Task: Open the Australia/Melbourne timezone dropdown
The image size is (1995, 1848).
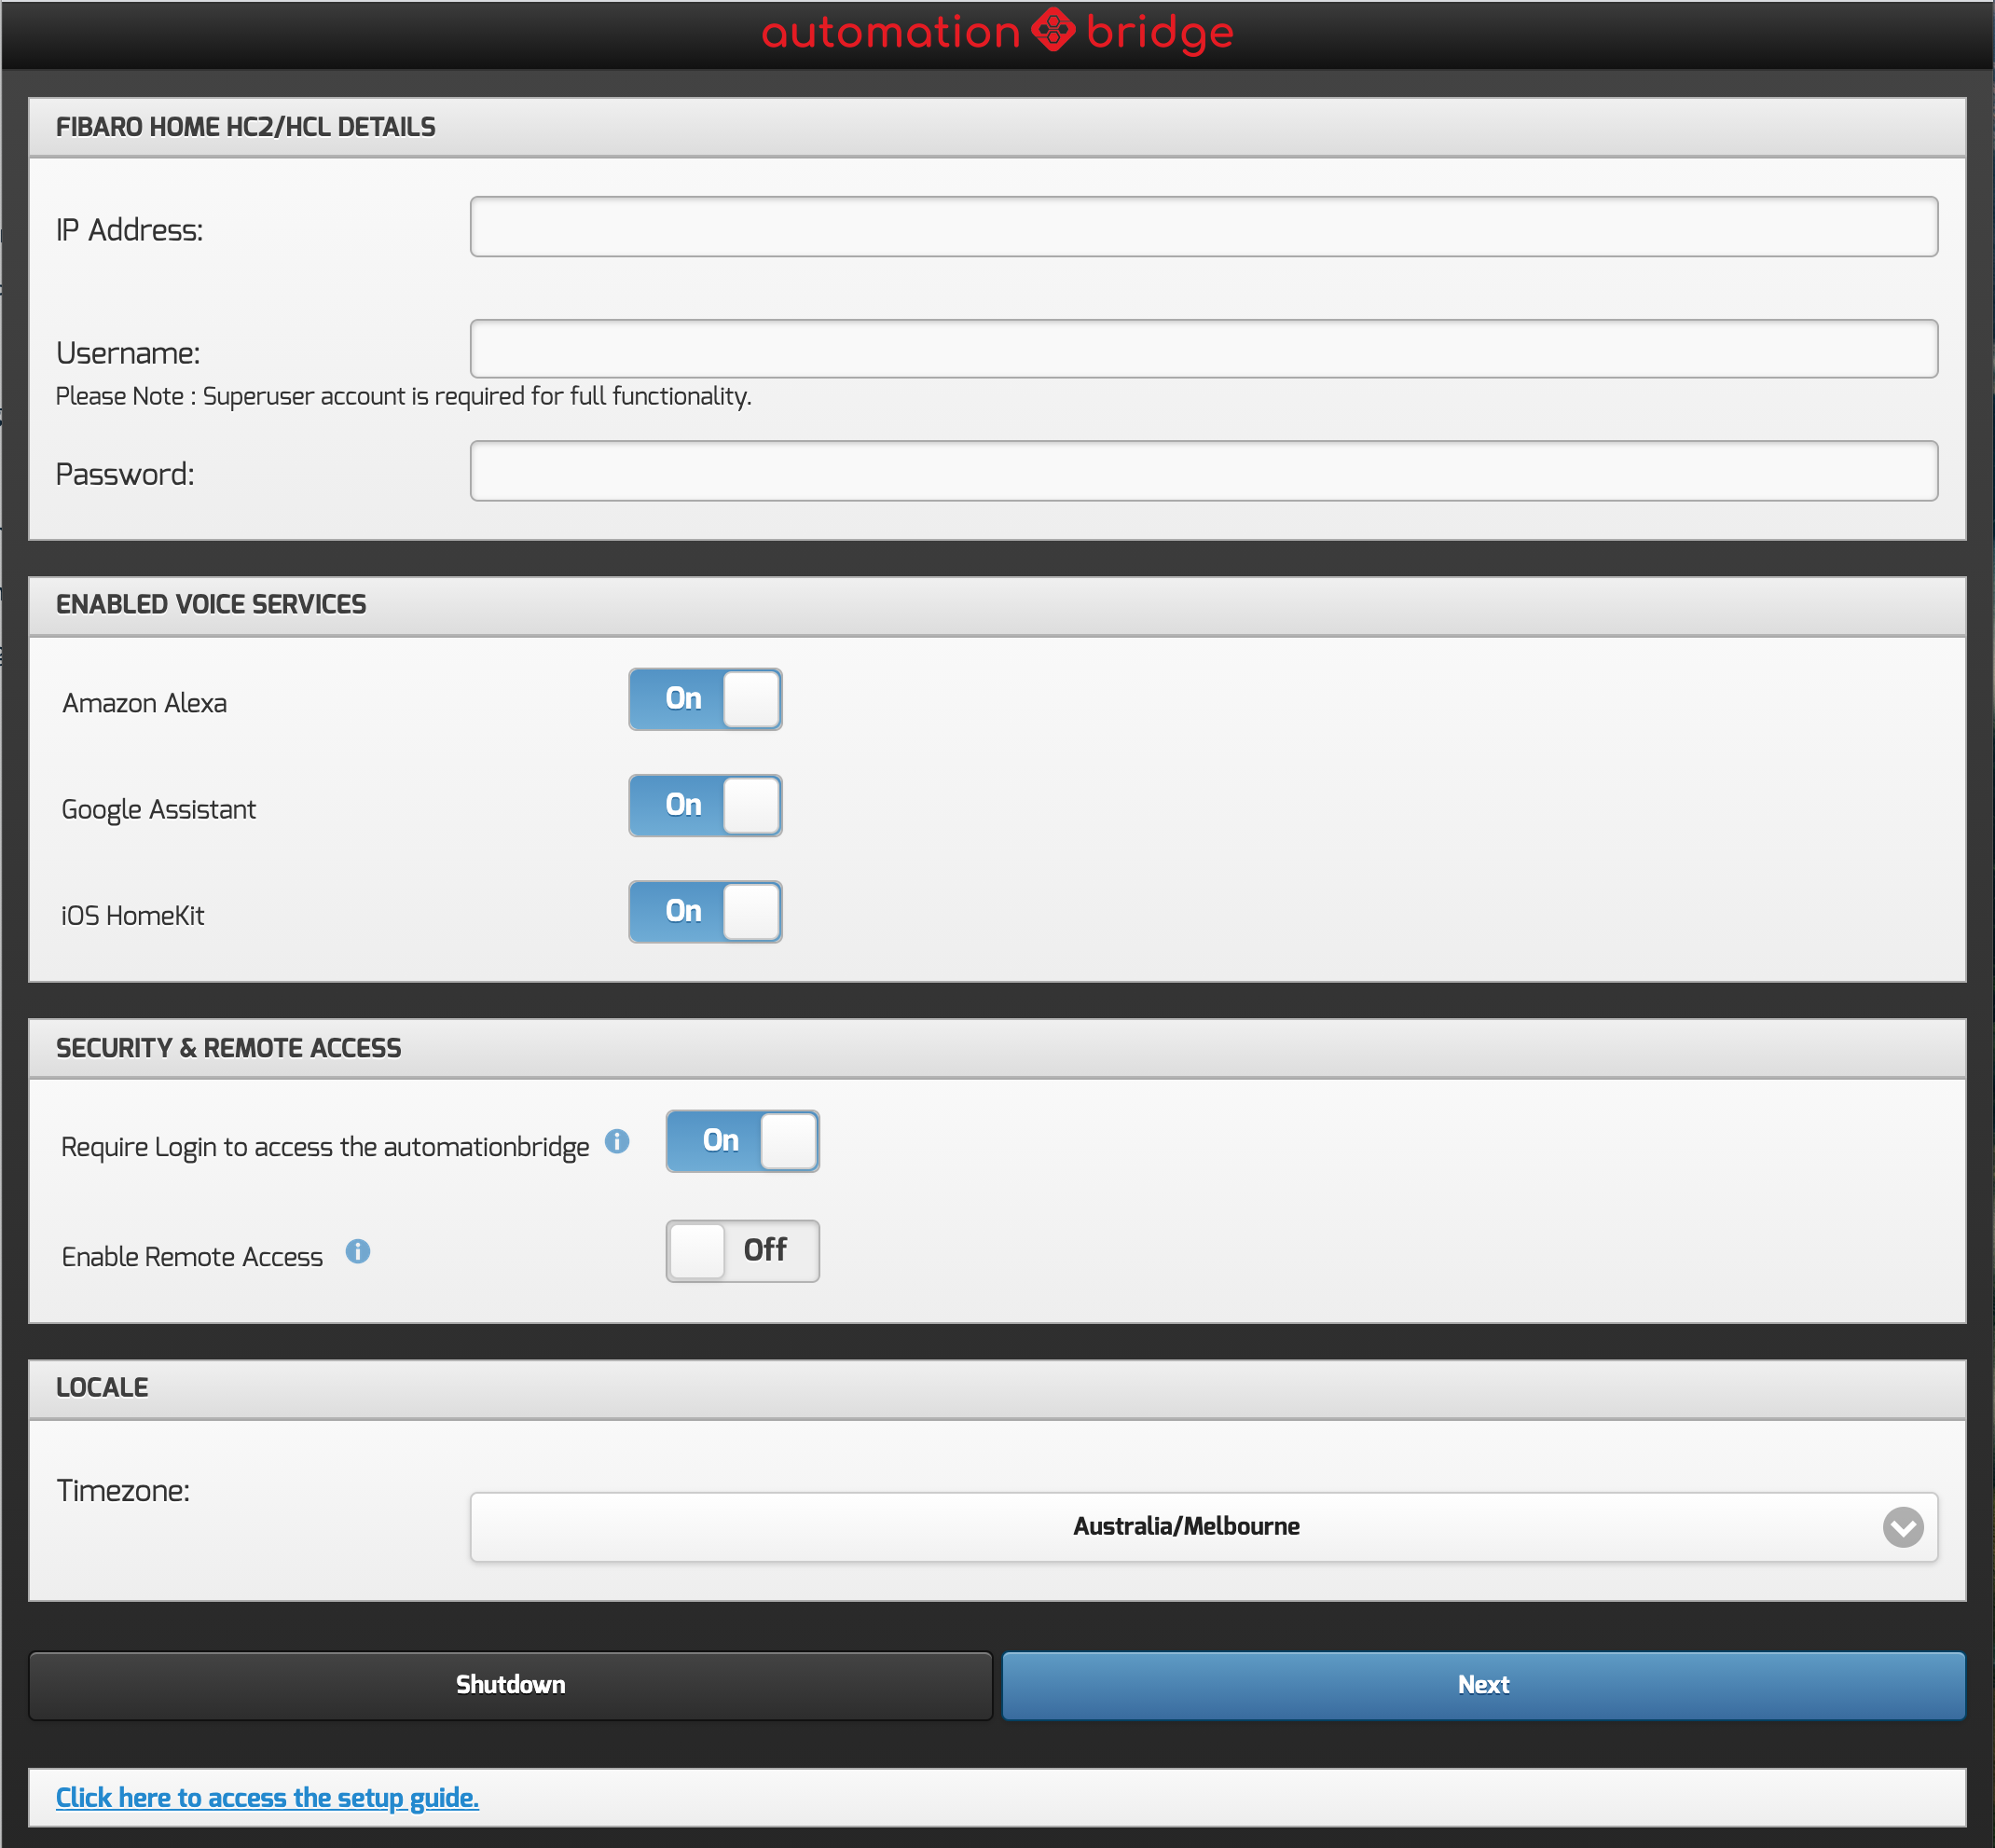Action: [x=1185, y=1527]
